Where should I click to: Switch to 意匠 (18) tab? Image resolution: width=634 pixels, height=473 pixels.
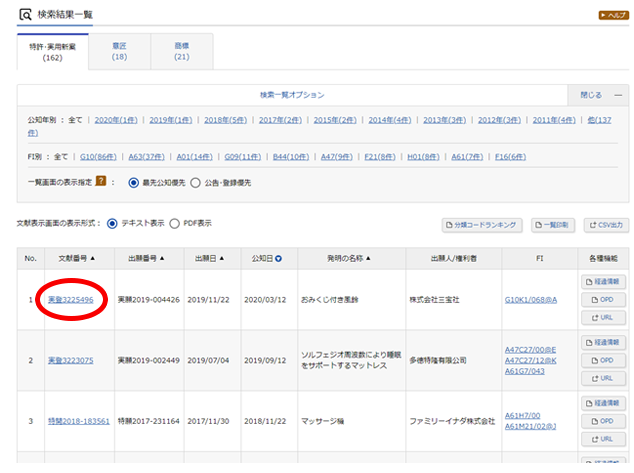pos(119,51)
